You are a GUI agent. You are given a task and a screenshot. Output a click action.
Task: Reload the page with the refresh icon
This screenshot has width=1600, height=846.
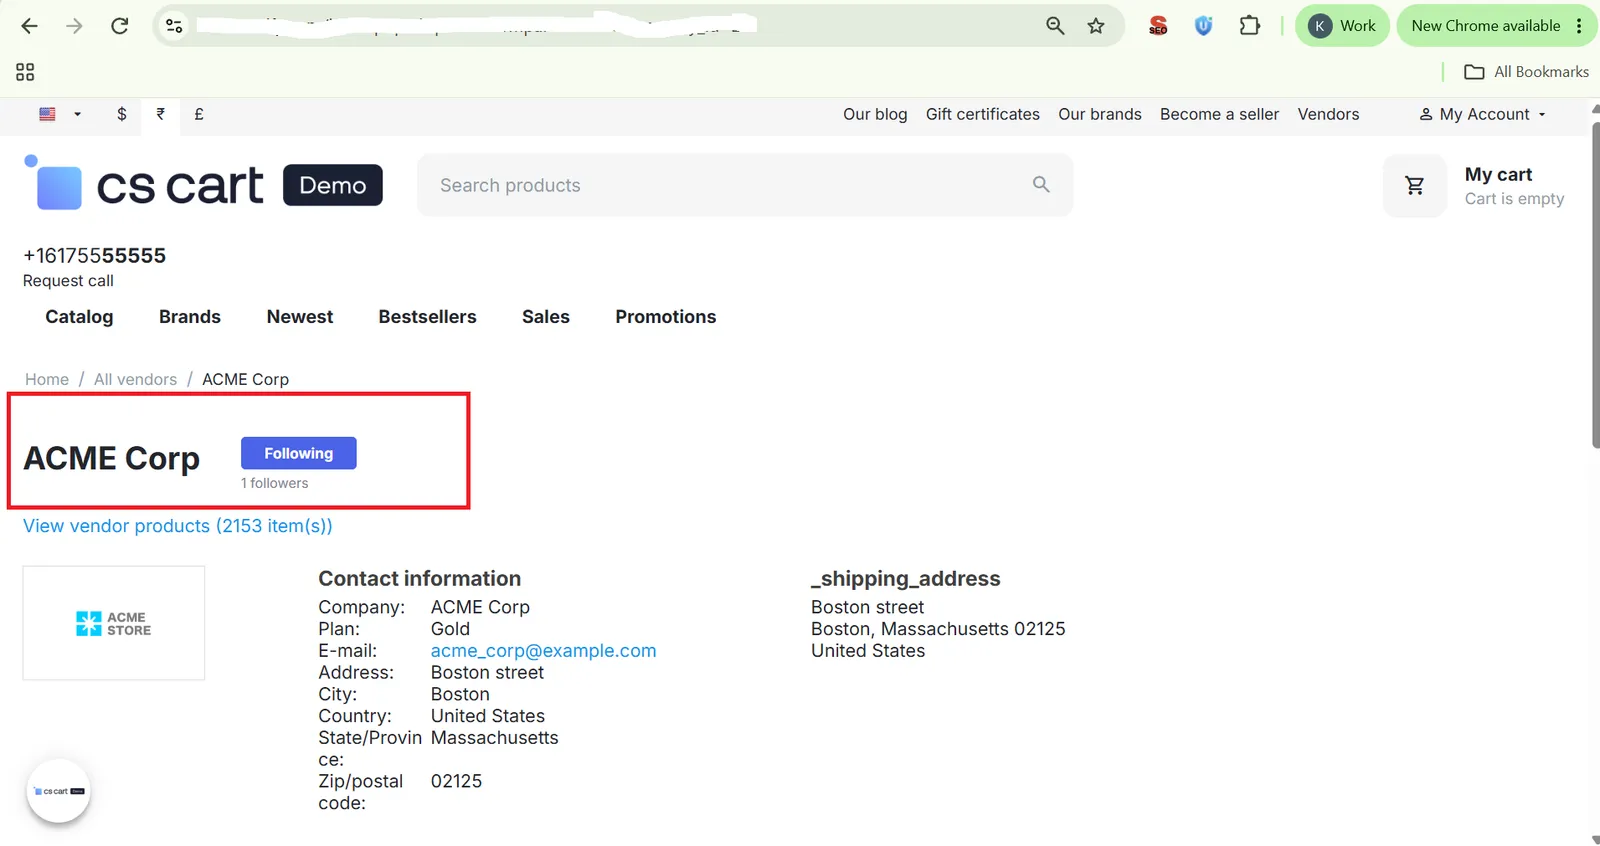[x=119, y=26]
